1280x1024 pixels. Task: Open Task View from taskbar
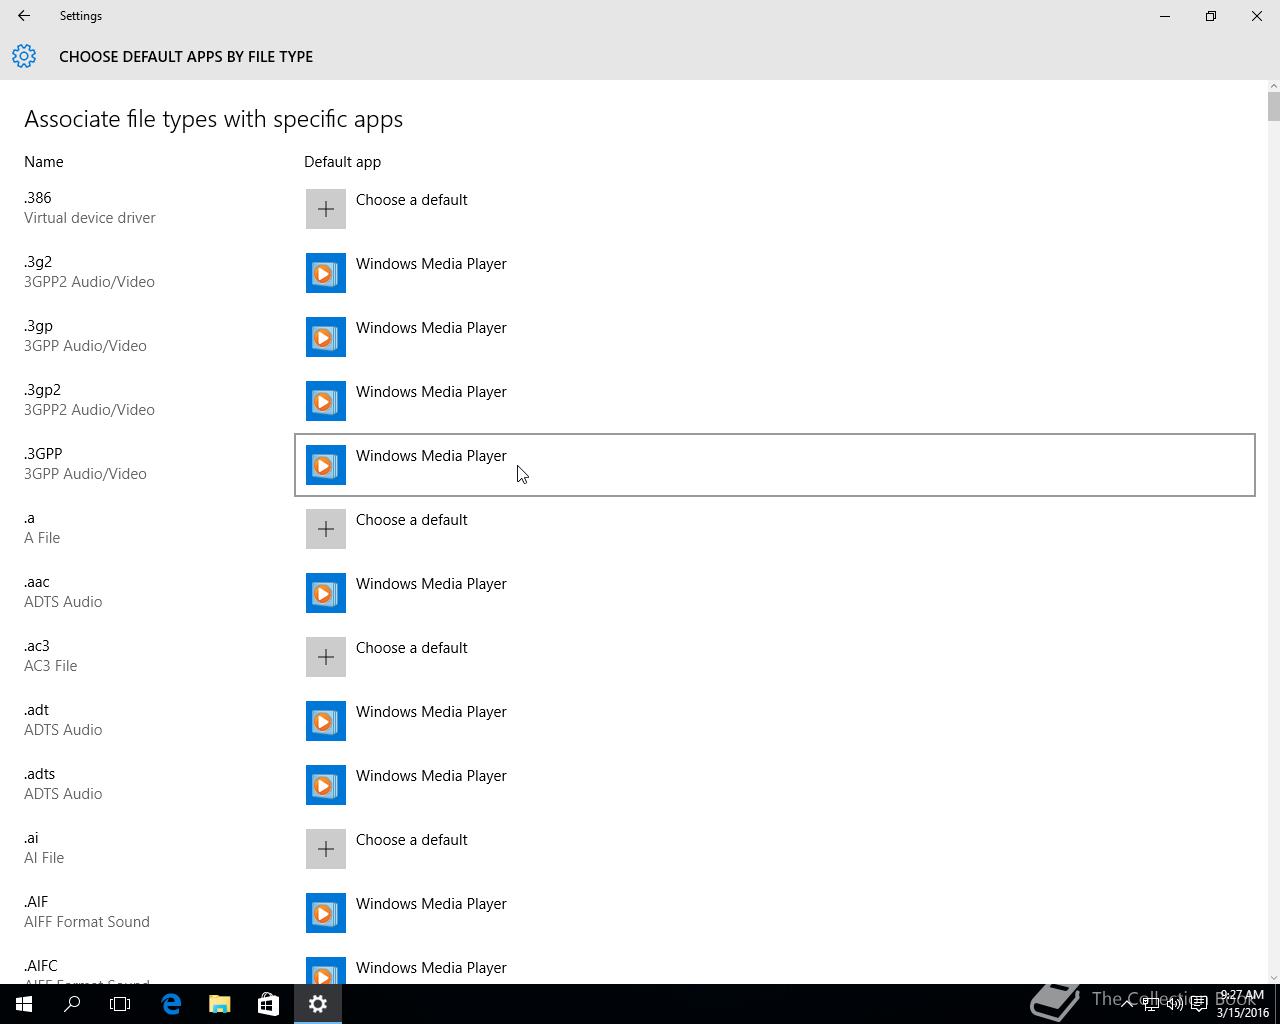point(120,1004)
